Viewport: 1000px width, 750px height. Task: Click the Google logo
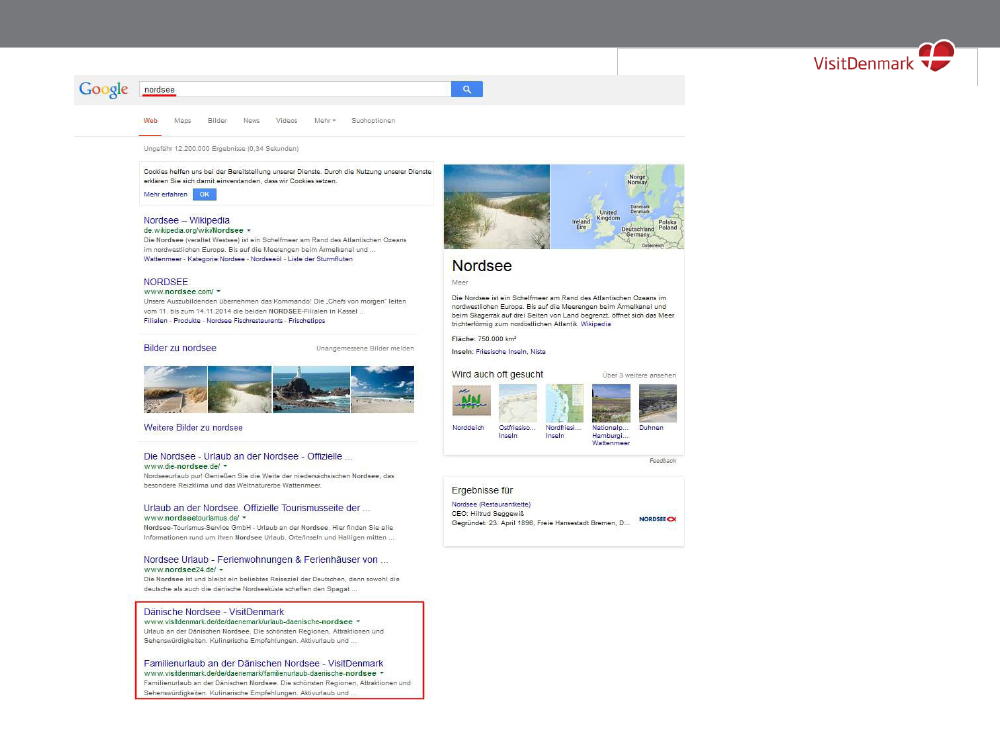click(103, 90)
